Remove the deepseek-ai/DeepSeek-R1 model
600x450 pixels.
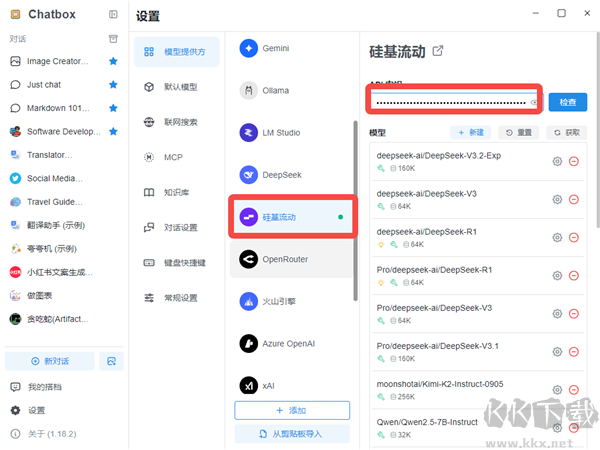[x=574, y=238]
